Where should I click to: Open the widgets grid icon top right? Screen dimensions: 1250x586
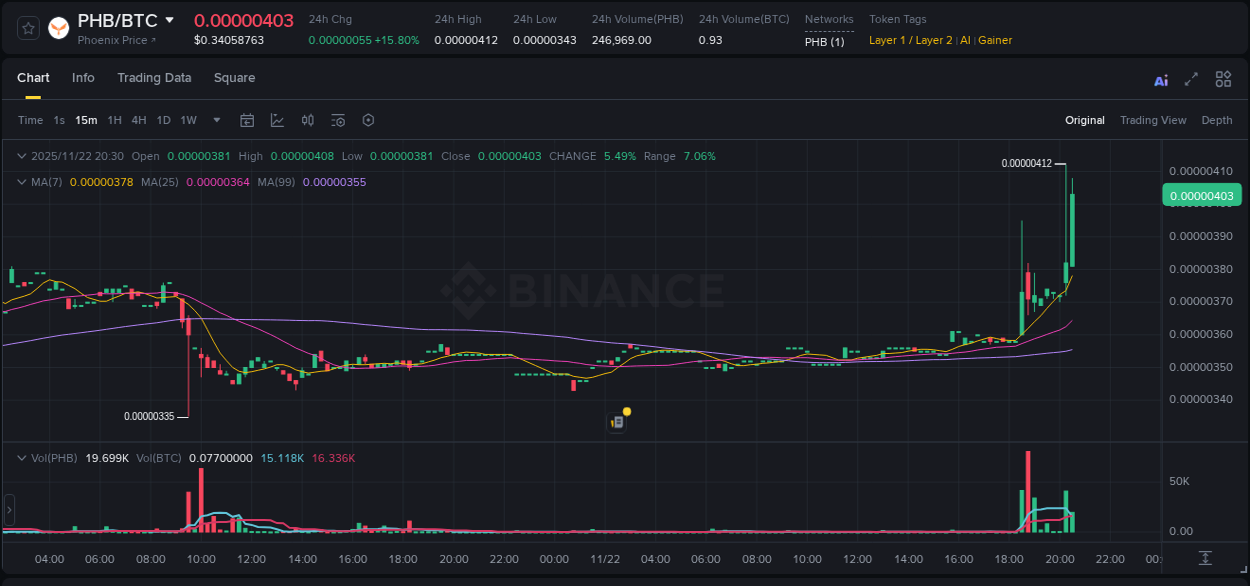tap(1223, 79)
